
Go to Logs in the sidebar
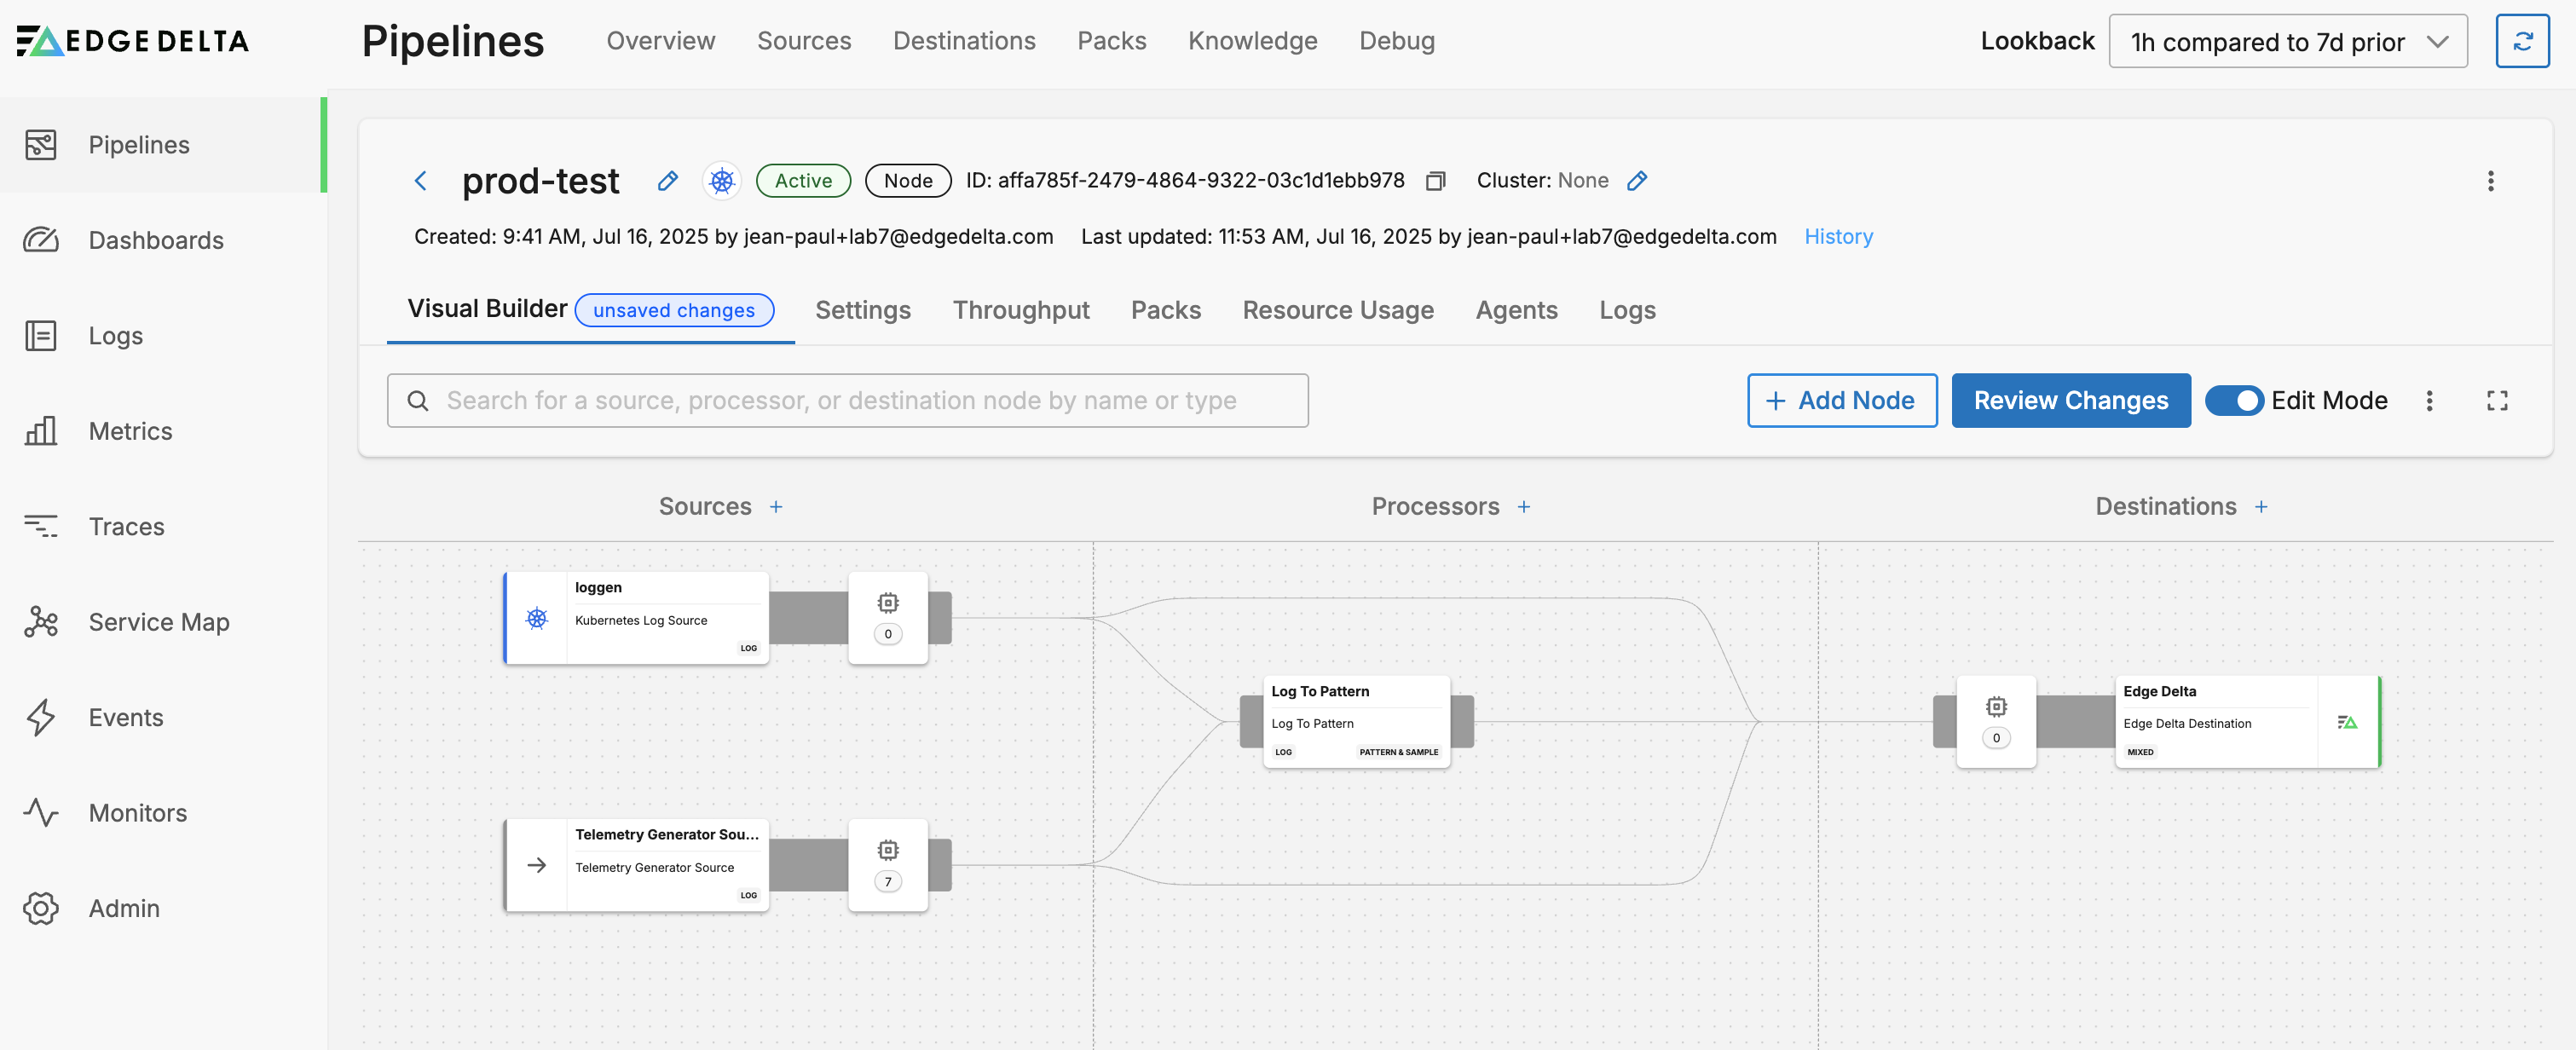[x=162, y=336]
